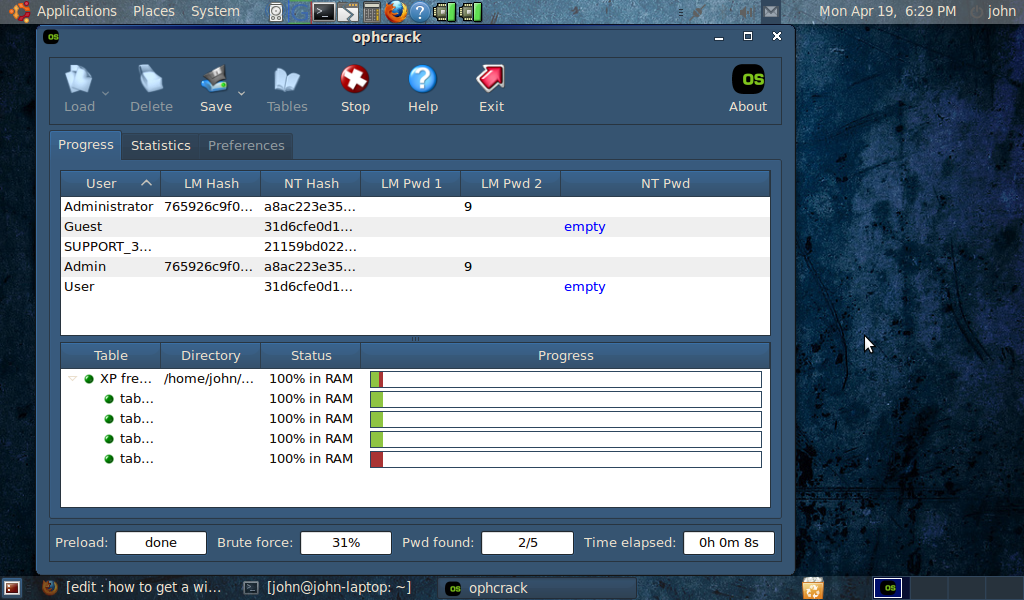The image size is (1024, 600).
Task: Click the blue help icon in top panel
Action: [420, 12]
